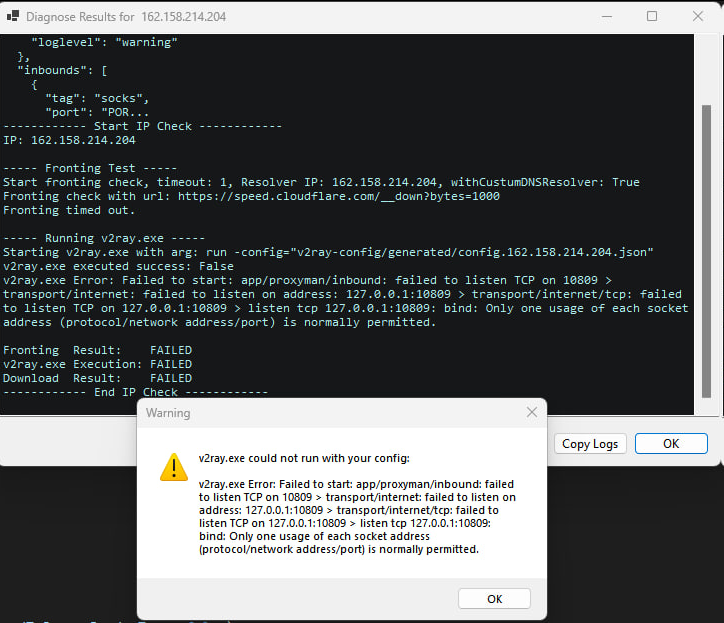Screen dimensions: 724x623
Task: Click 'v2ray.exe could not run with your config' text
Action: (304, 458)
